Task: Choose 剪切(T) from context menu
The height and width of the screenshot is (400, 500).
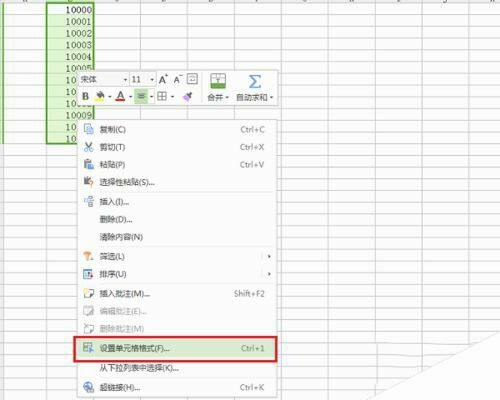Action: (x=177, y=147)
